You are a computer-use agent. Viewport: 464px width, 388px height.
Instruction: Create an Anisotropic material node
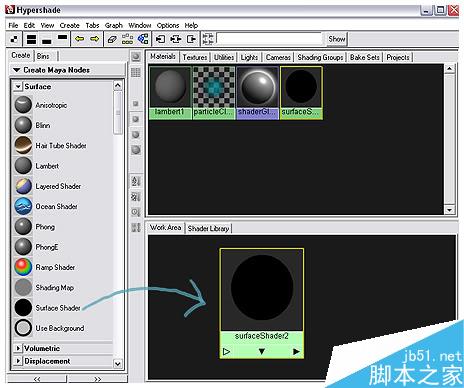click(x=41, y=105)
